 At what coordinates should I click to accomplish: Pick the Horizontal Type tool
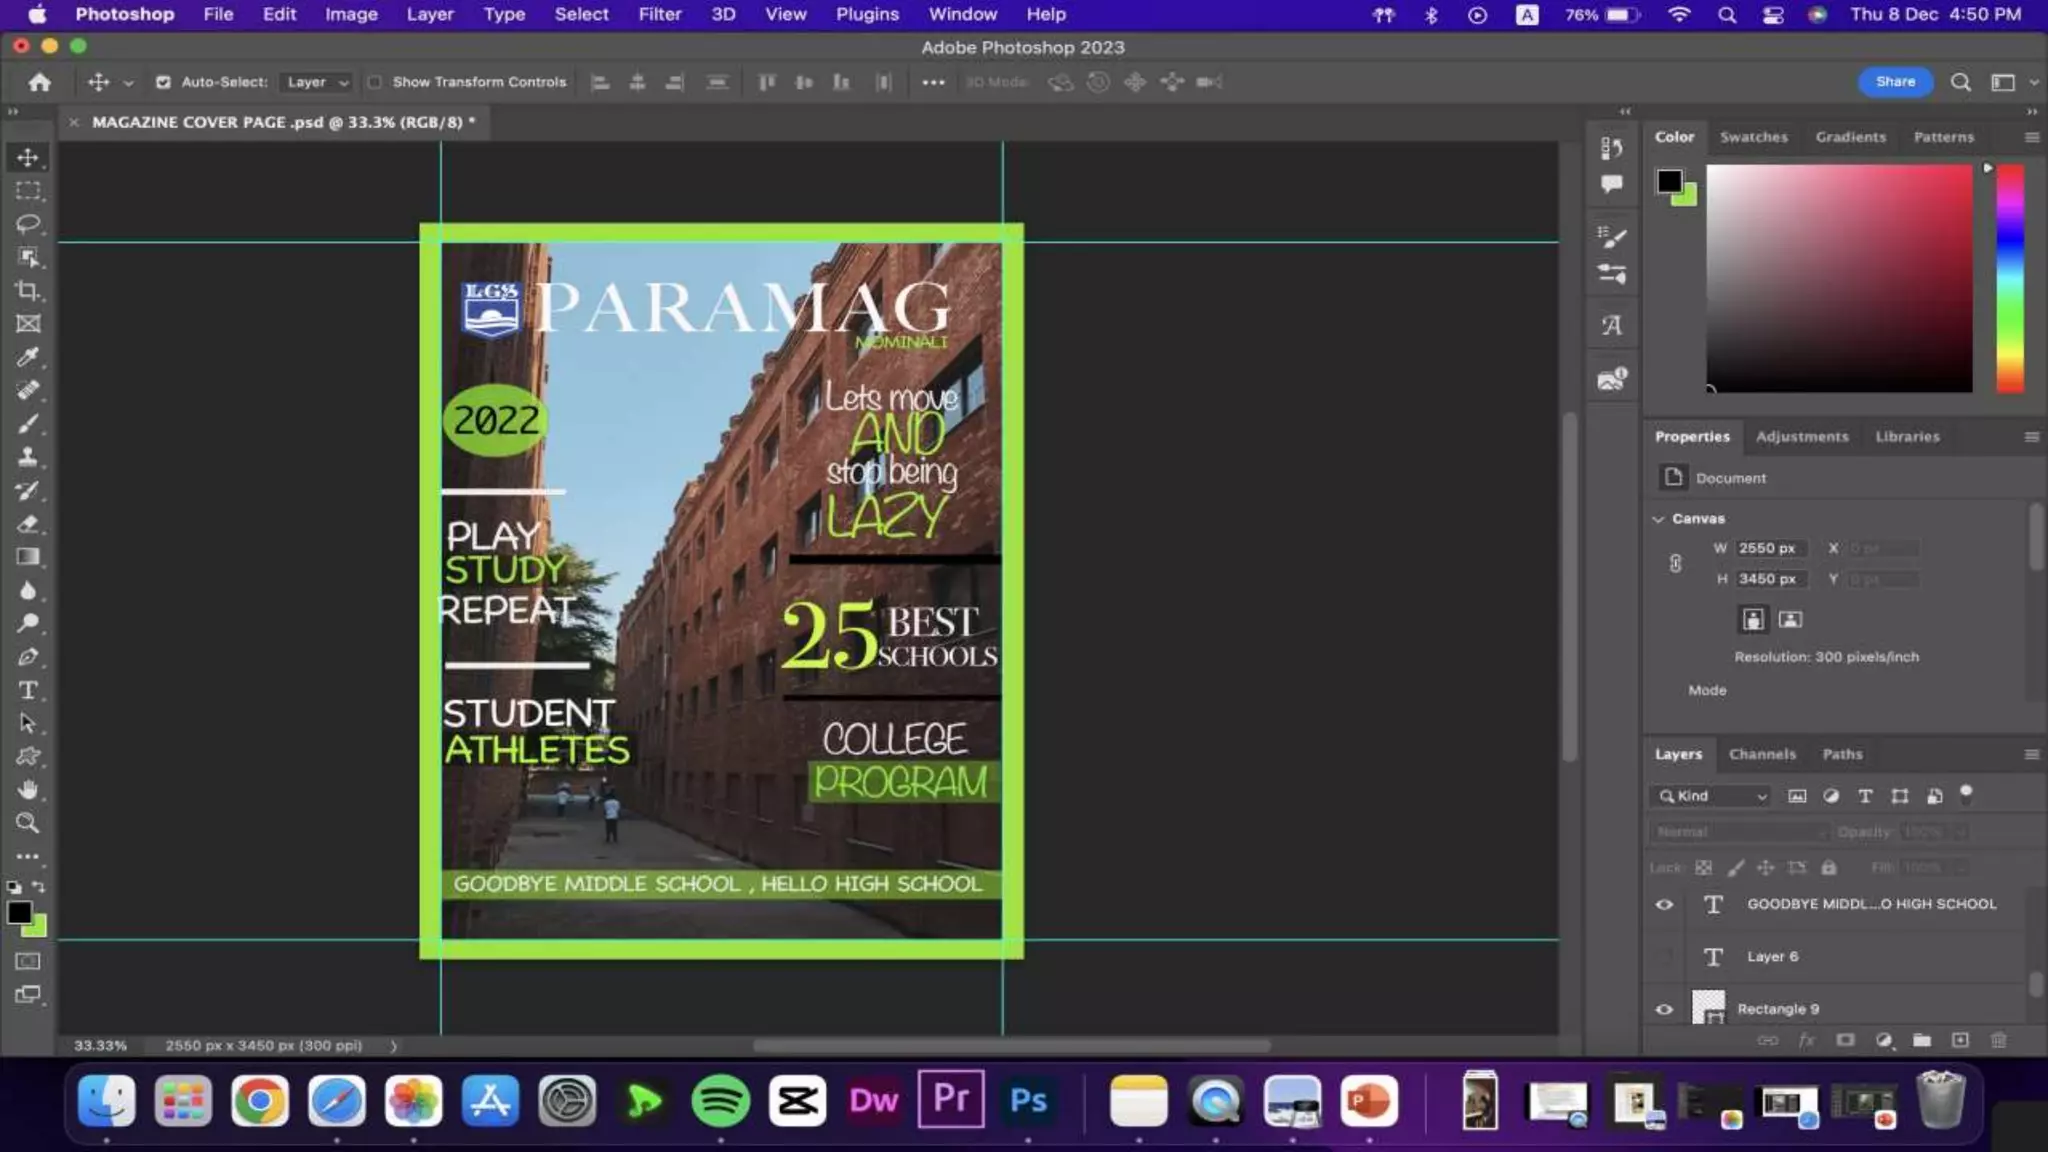coord(28,690)
